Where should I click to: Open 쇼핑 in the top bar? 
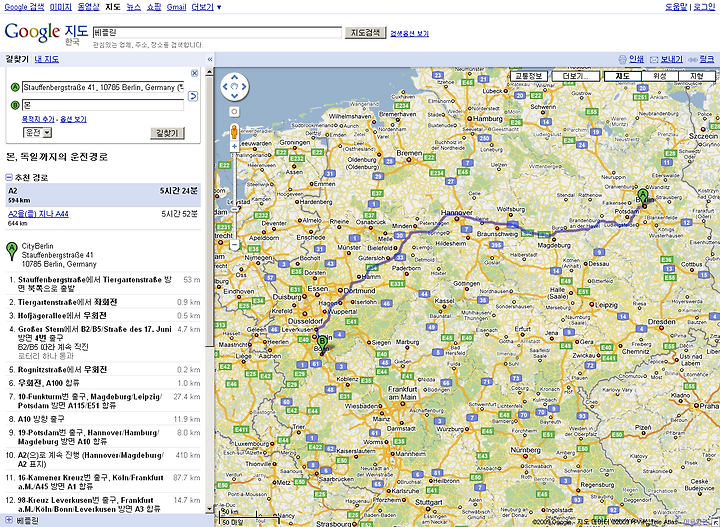click(x=154, y=7)
